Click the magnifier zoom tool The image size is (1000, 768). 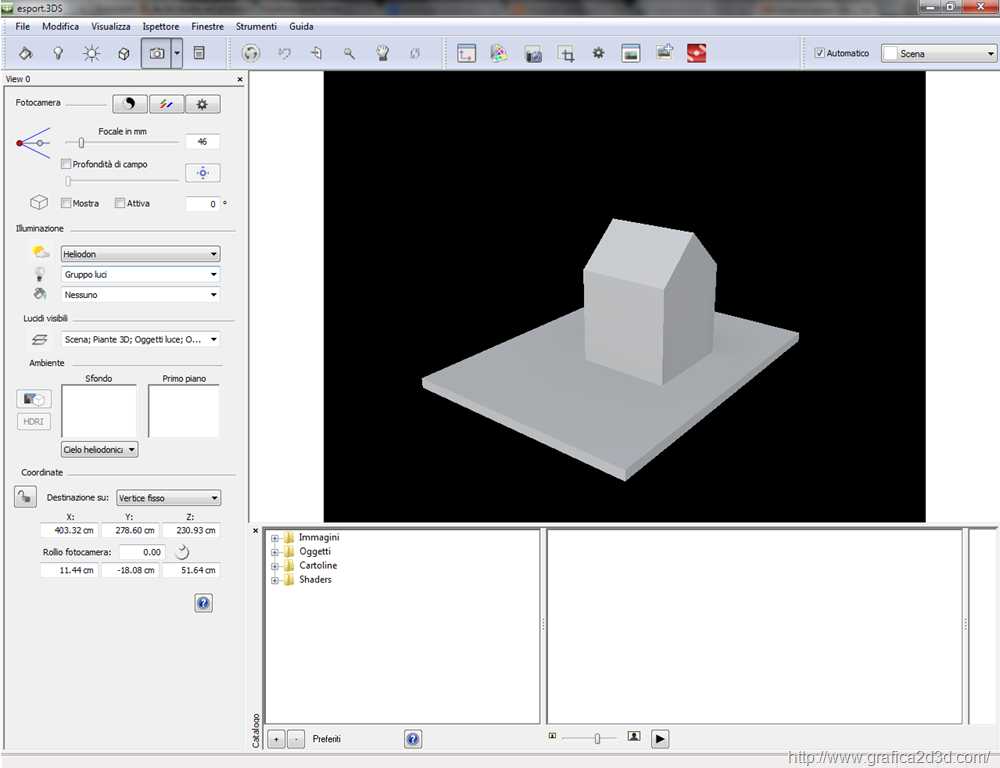(349, 53)
